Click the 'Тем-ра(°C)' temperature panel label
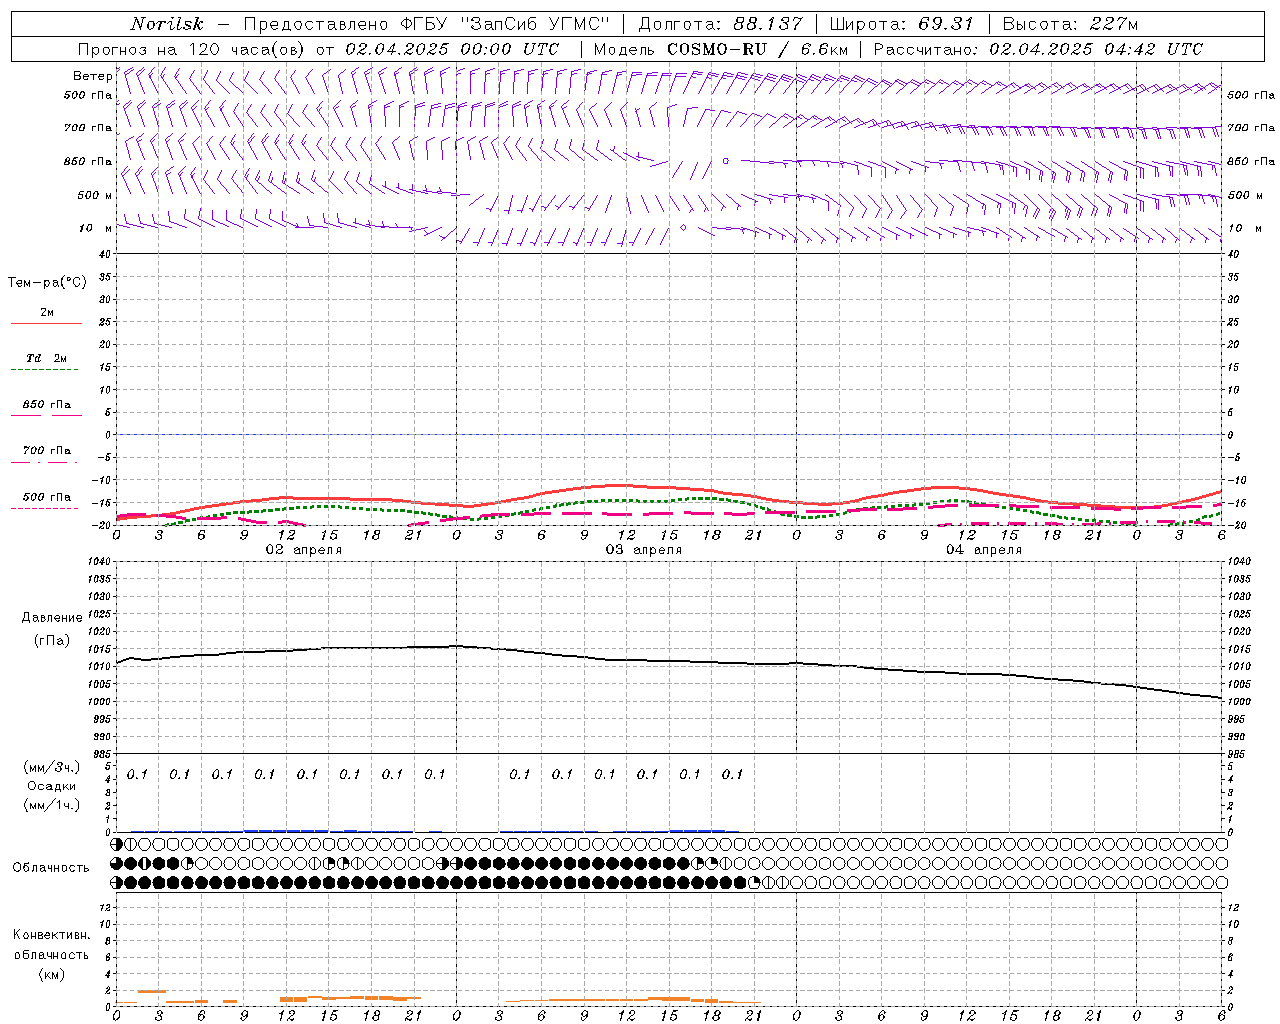Image resolution: width=1280 pixels, height=1024 pixels. click(x=47, y=283)
